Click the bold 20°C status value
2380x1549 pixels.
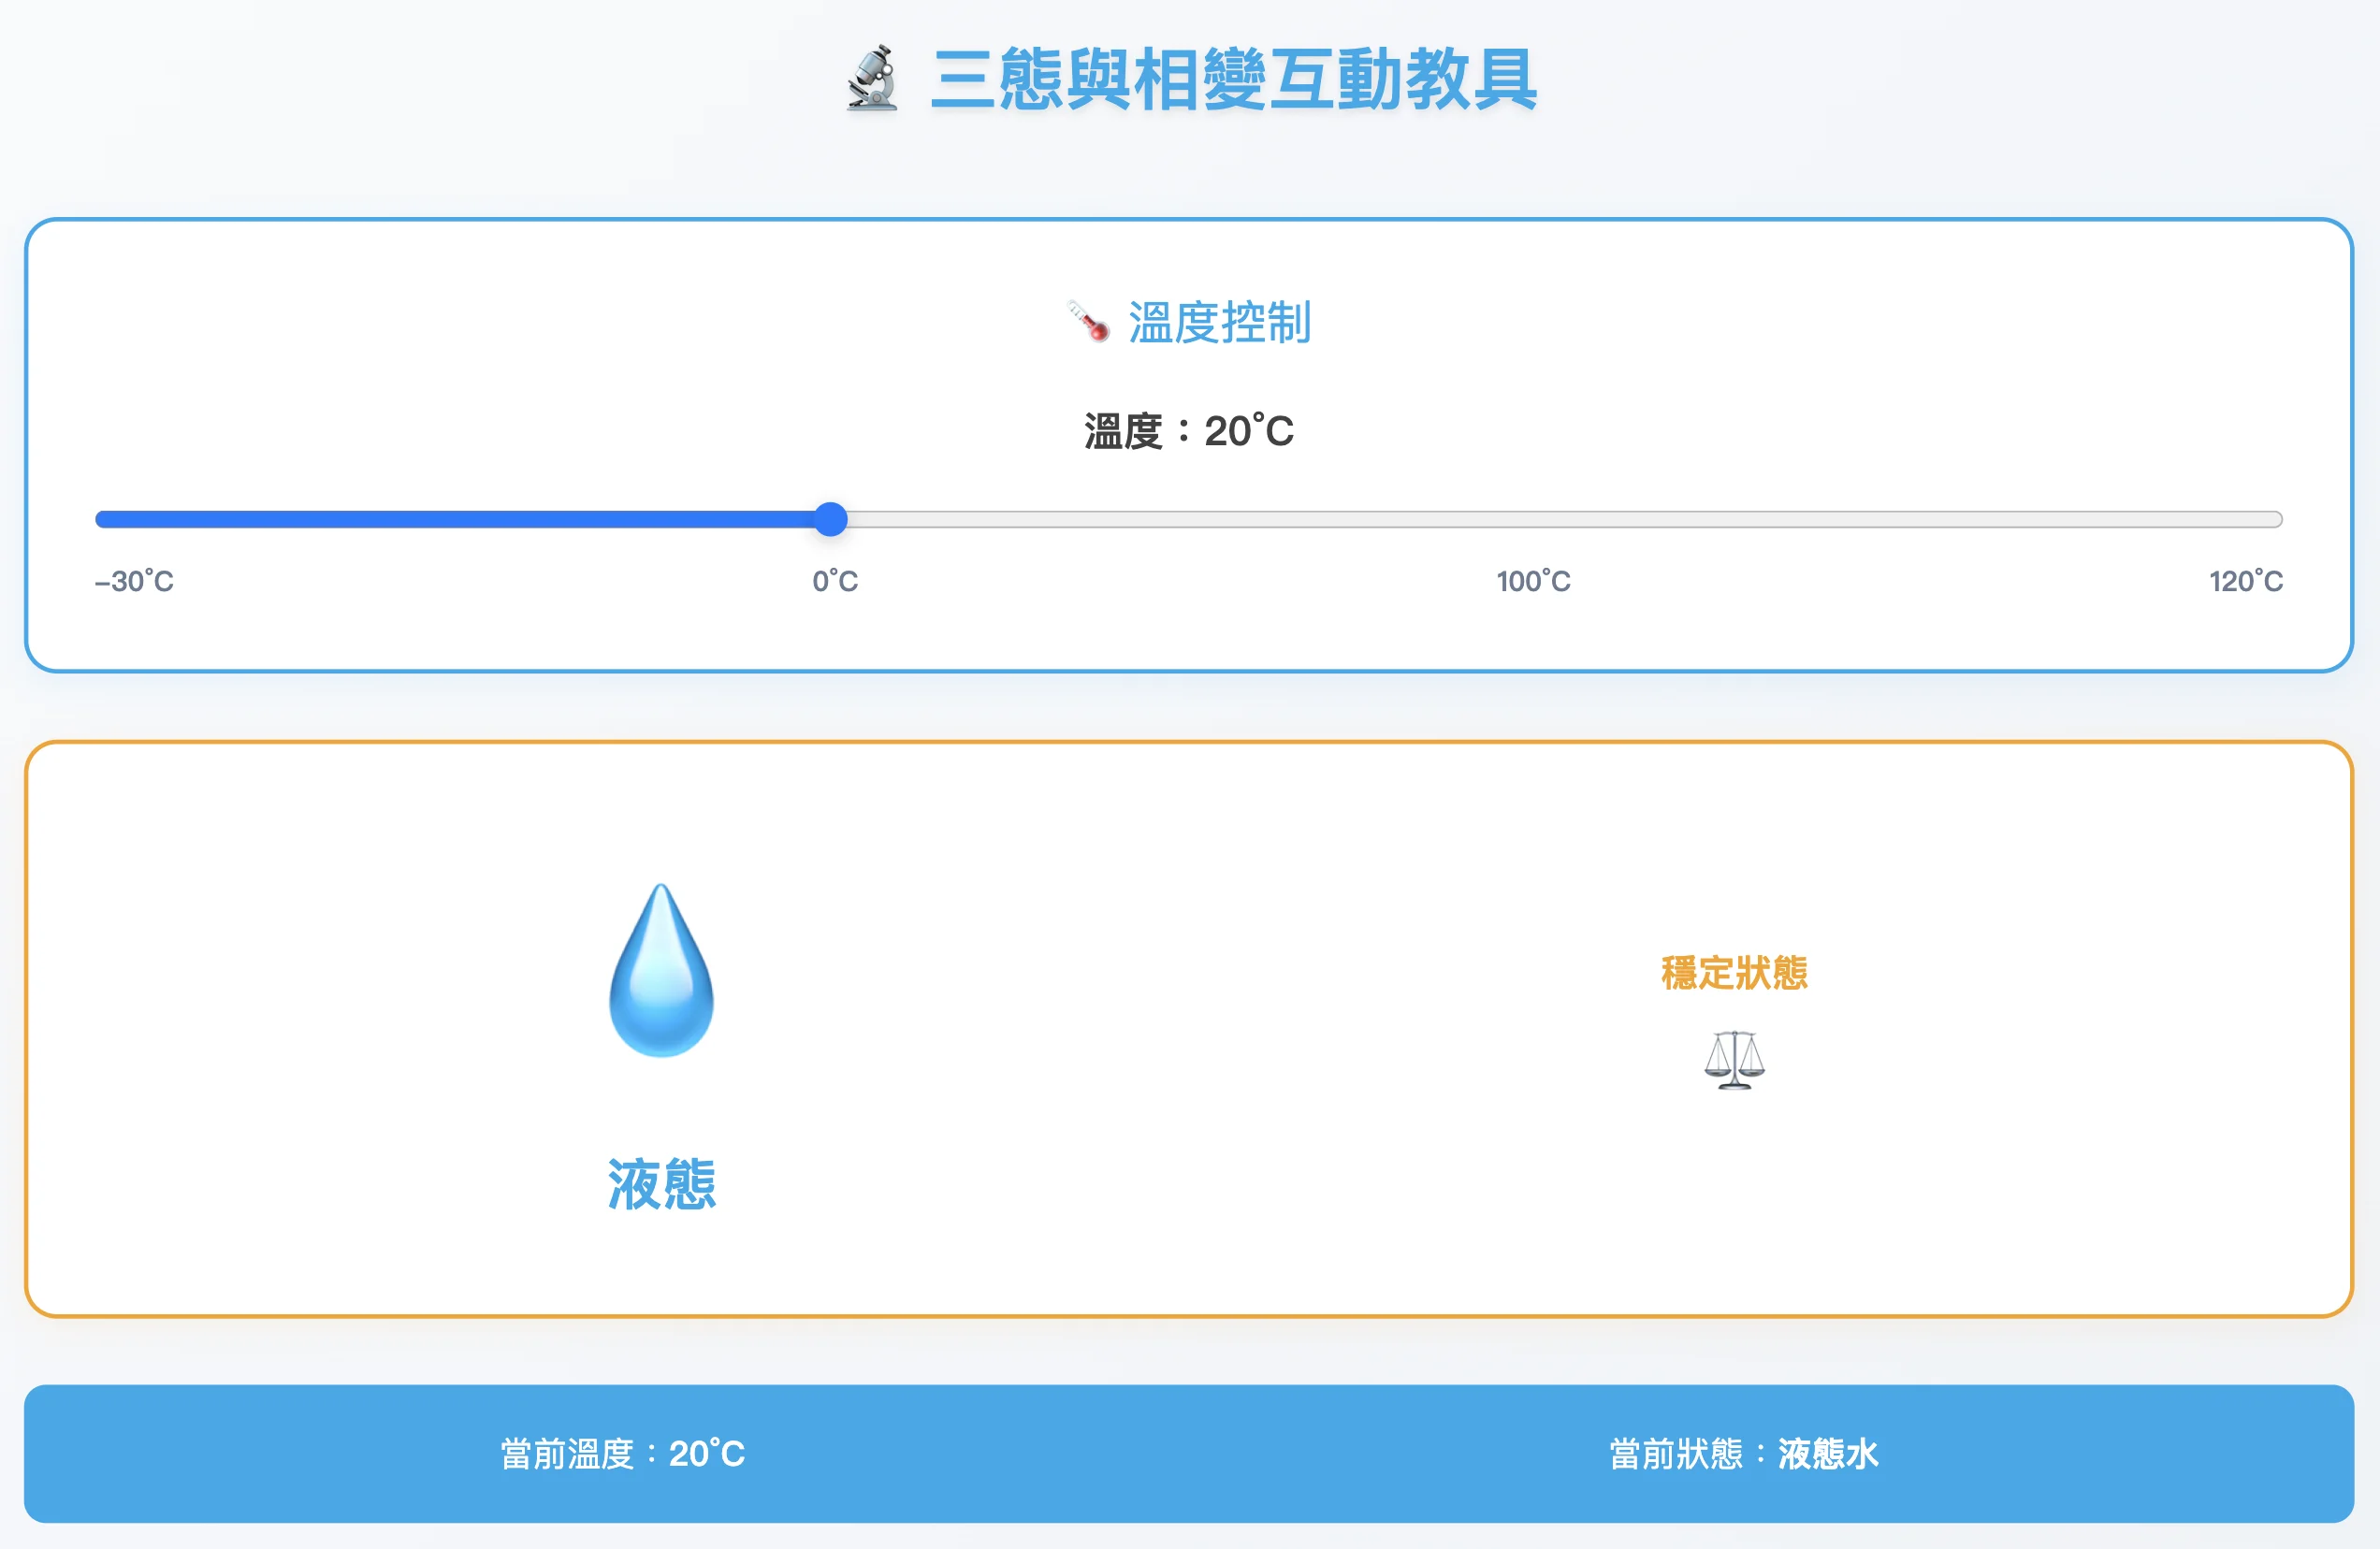pos(707,1454)
